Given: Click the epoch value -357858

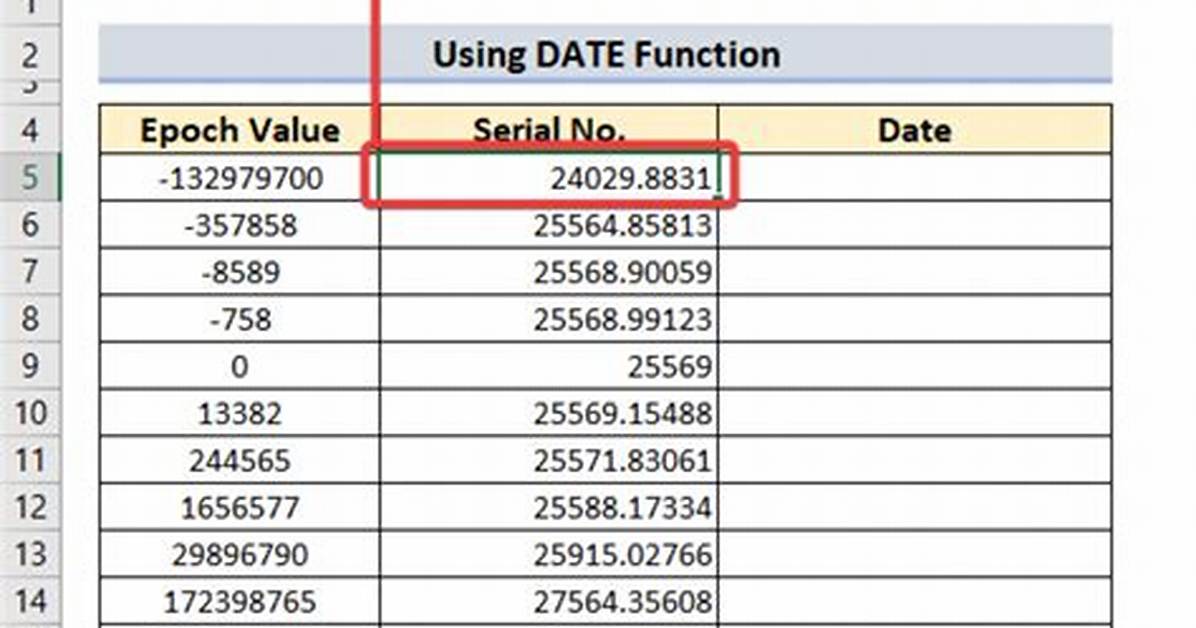Looking at the screenshot, I should [x=240, y=225].
